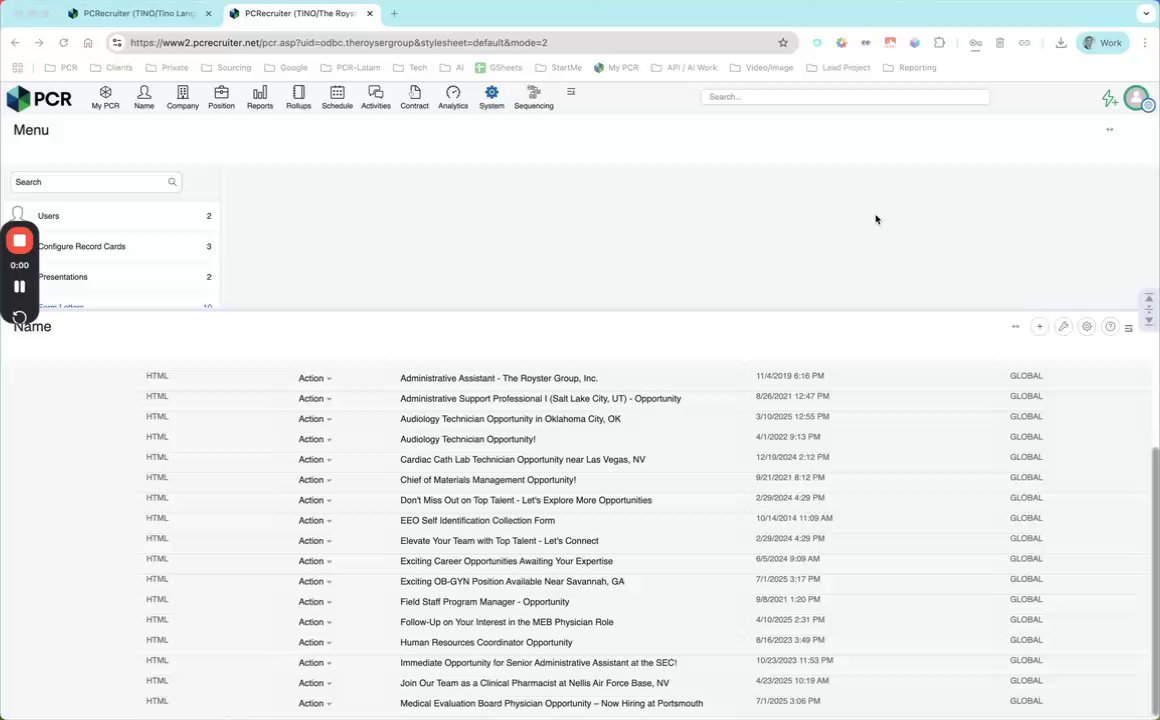Open the user profile avatar in PCR
This screenshot has width=1160, height=720.
point(1136,98)
